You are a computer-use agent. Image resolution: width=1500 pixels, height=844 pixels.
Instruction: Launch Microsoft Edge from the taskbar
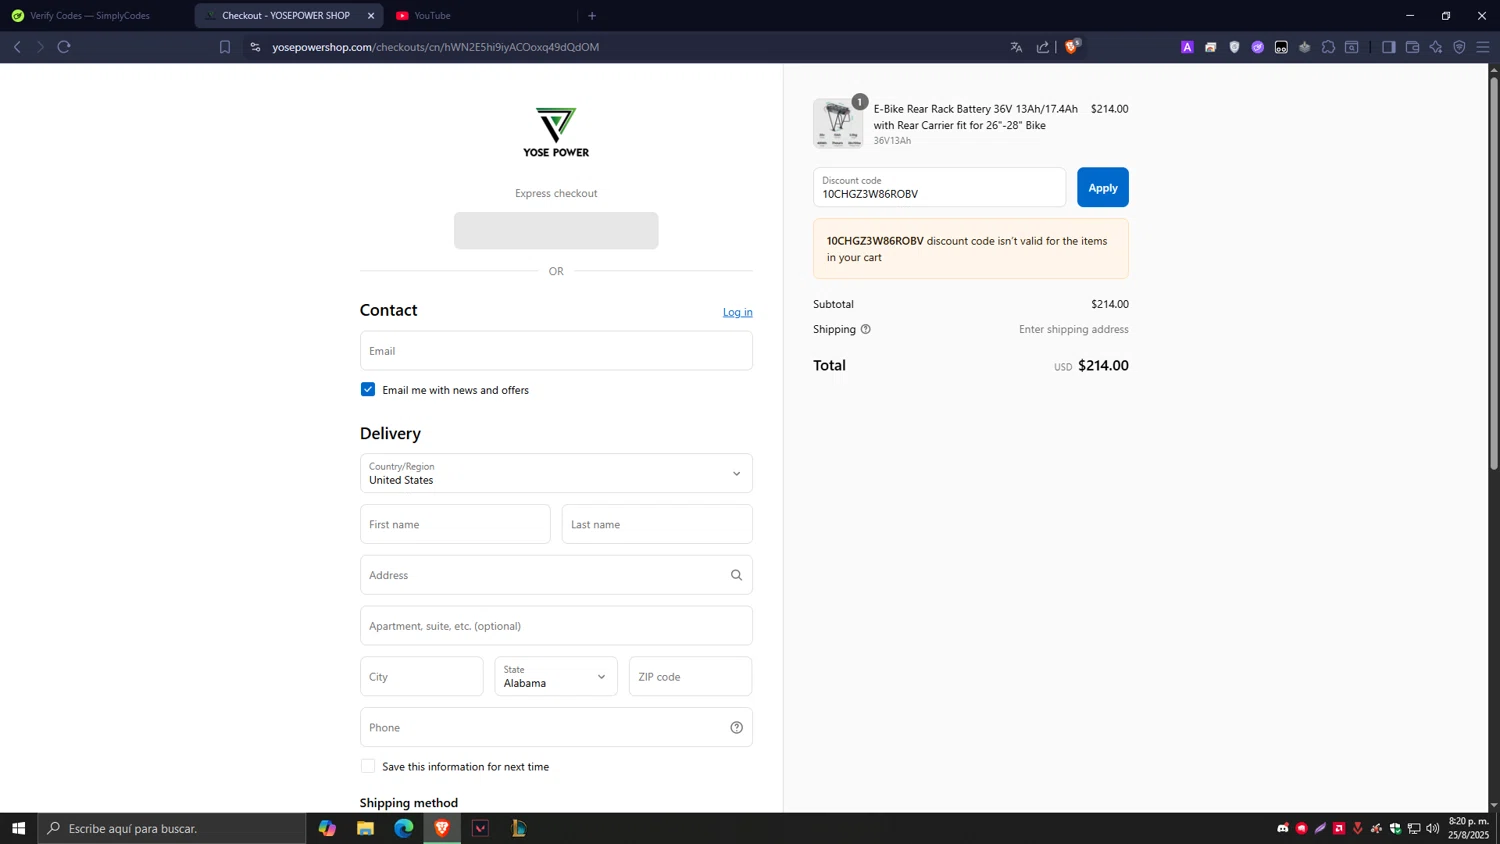click(x=403, y=828)
